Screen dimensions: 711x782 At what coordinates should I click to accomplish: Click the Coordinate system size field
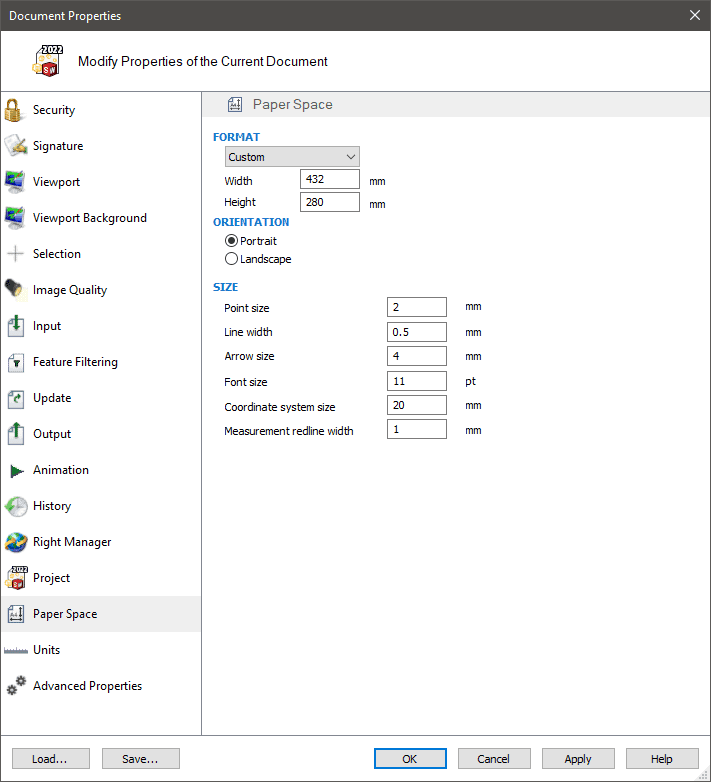[x=417, y=405]
